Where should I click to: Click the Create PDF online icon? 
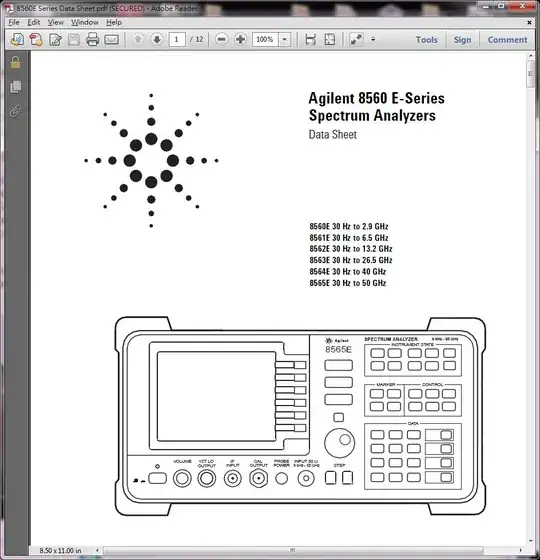[17, 39]
